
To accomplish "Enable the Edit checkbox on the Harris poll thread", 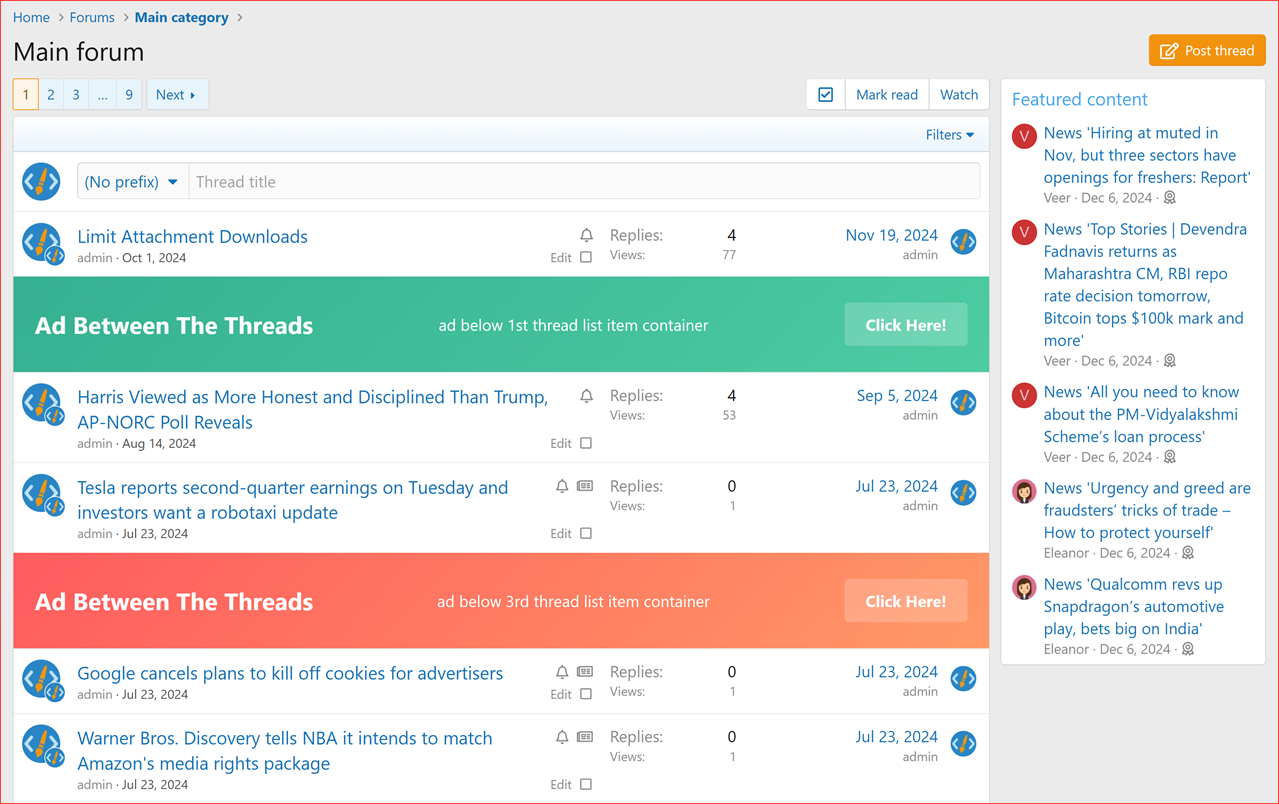I will click(x=585, y=442).
